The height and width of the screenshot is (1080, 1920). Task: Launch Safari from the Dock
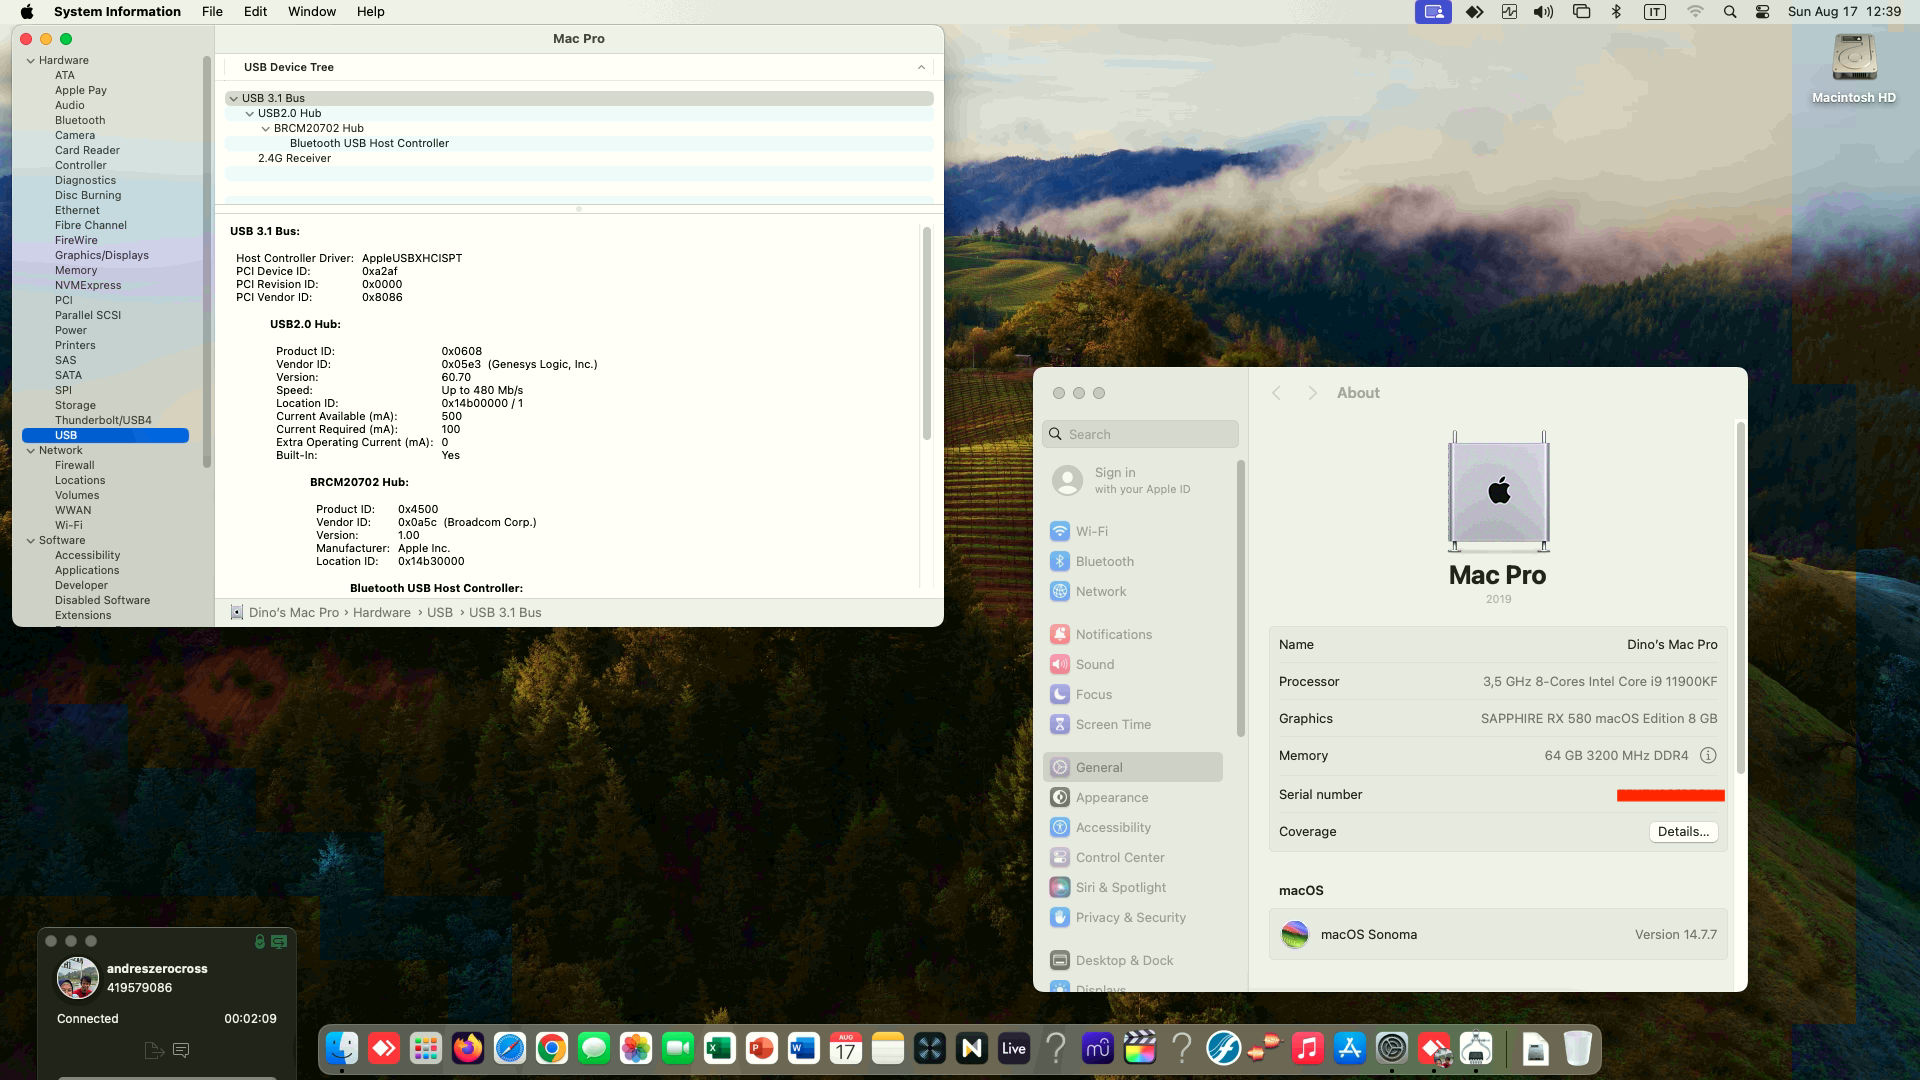(x=510, y=1048)
